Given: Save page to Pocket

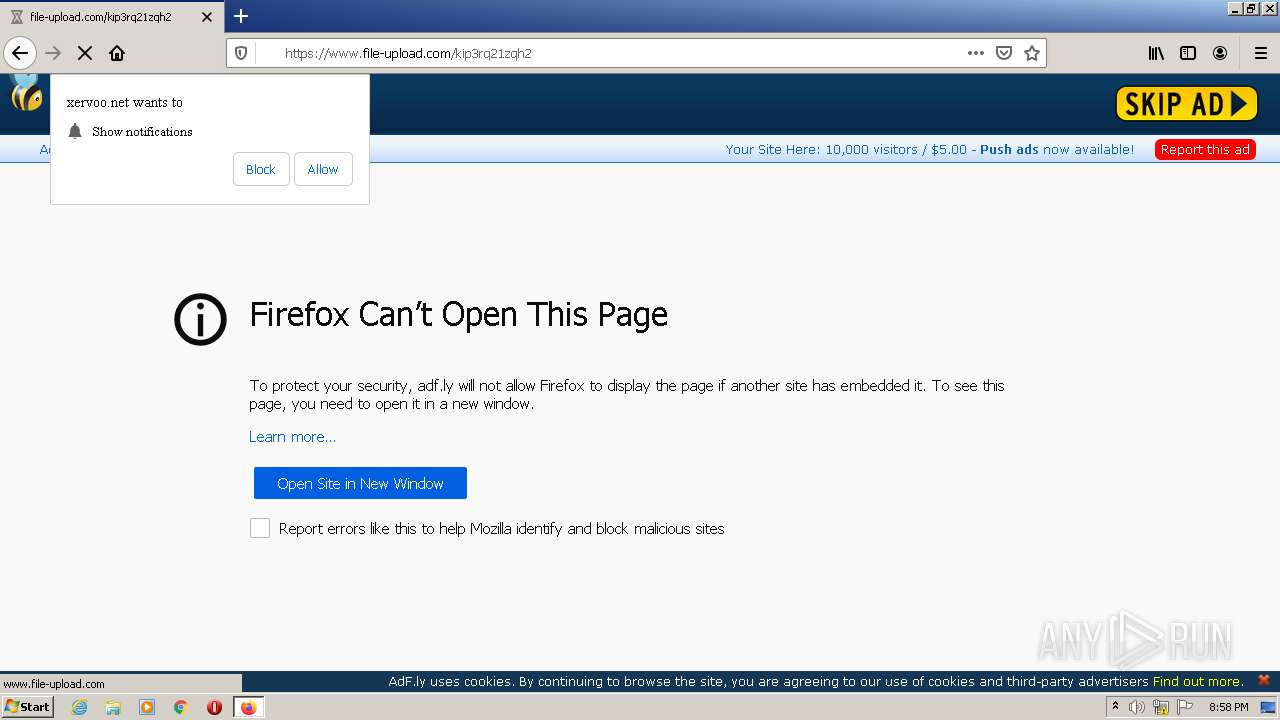Looking at the screenshot, I should point(1004,53).
